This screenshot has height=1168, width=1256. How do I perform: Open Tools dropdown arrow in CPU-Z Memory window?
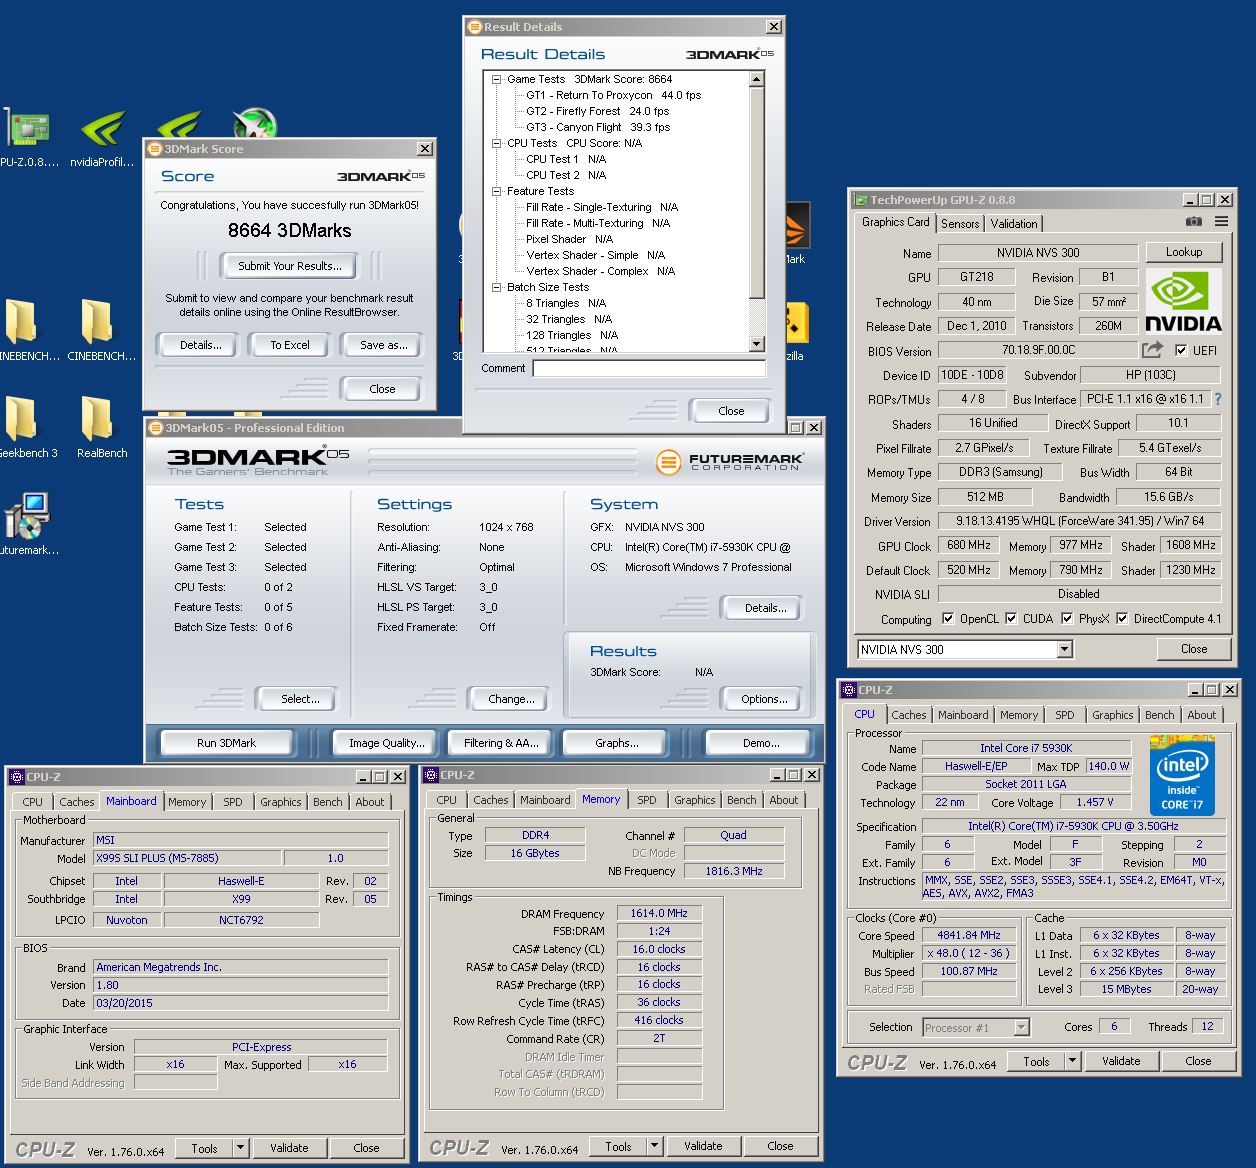point(654,1146)
